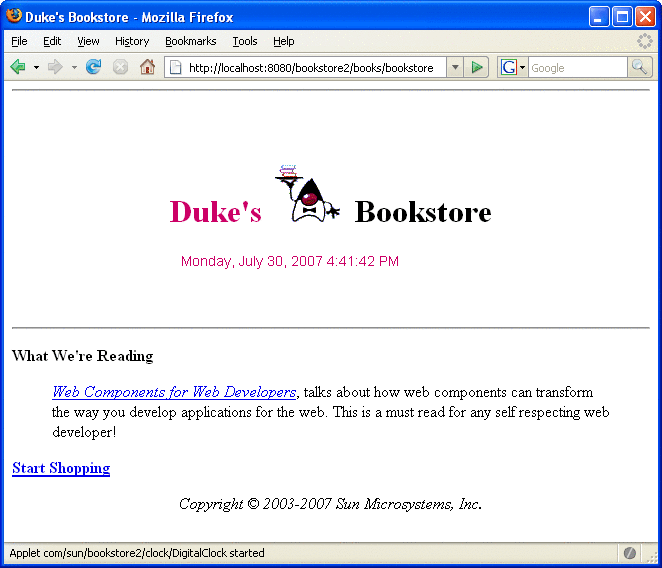The height and width of the screenshot is (568, 662).
Task: Focus the Google search box
Action: [x=578, y=68]
